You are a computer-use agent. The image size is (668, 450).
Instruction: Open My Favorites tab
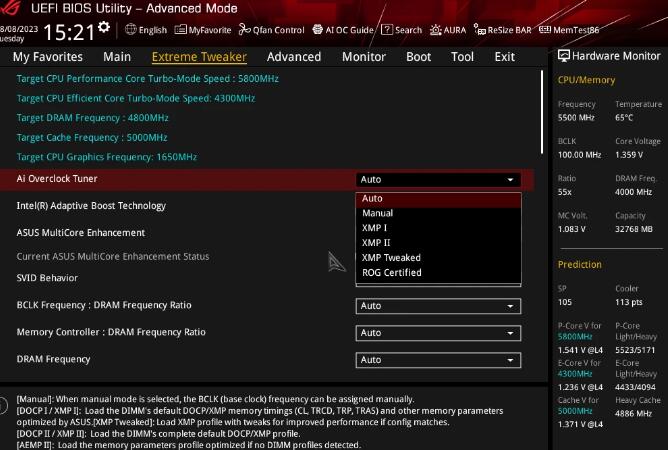[x=48, y=57]
